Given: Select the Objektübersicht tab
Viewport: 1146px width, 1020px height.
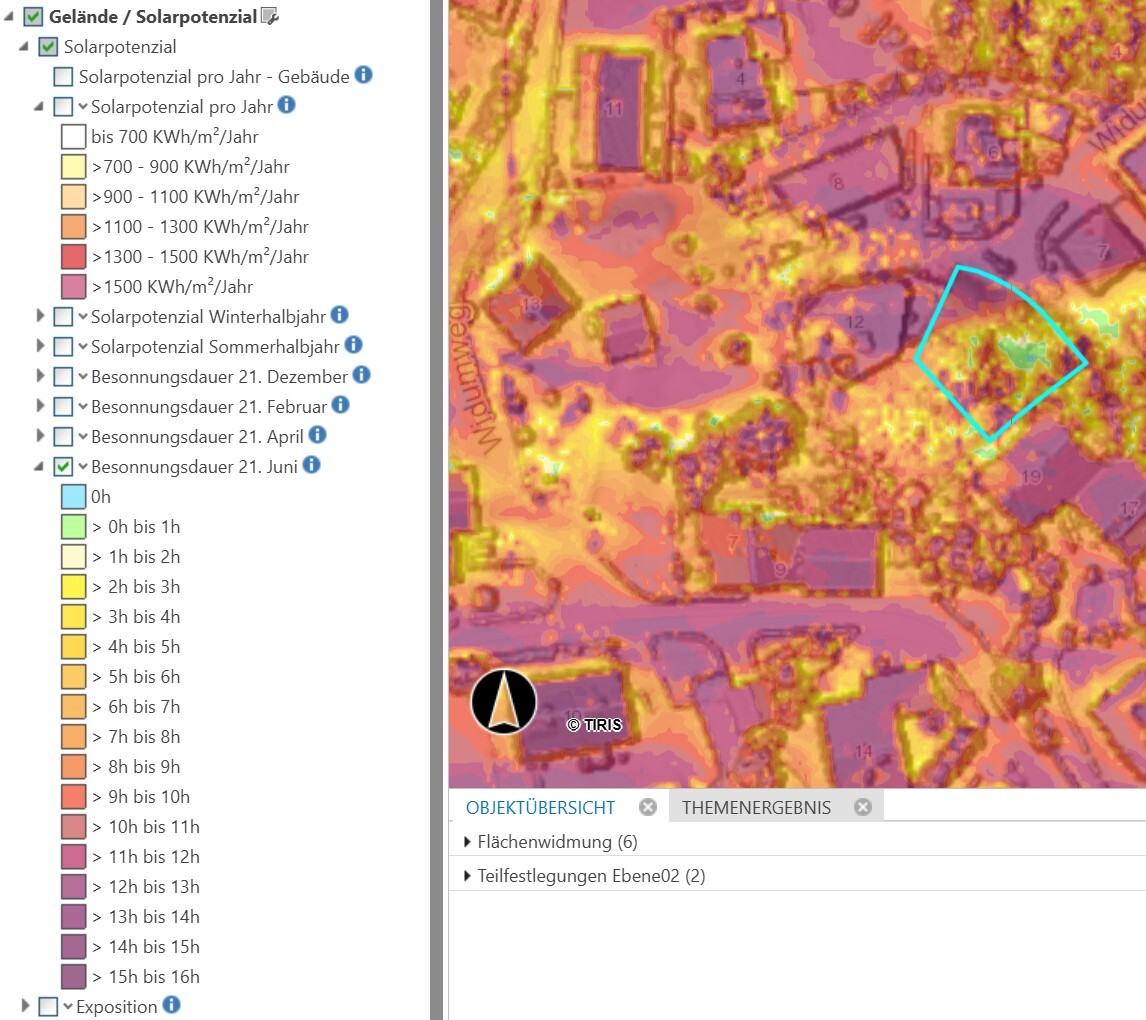Looking at the screenshot, I should pos(540,807).
